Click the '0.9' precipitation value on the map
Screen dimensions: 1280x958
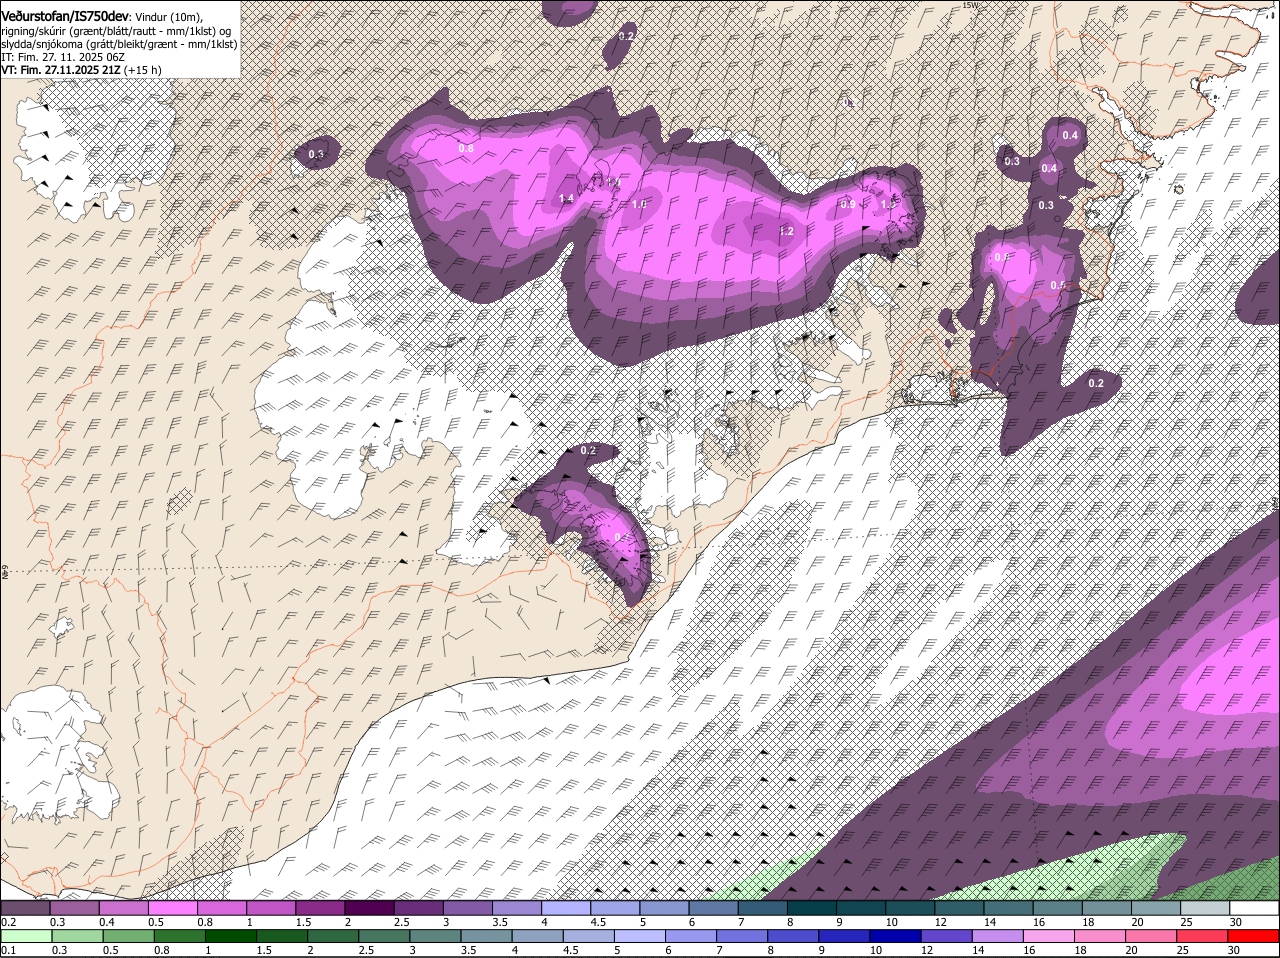(848, 204)
